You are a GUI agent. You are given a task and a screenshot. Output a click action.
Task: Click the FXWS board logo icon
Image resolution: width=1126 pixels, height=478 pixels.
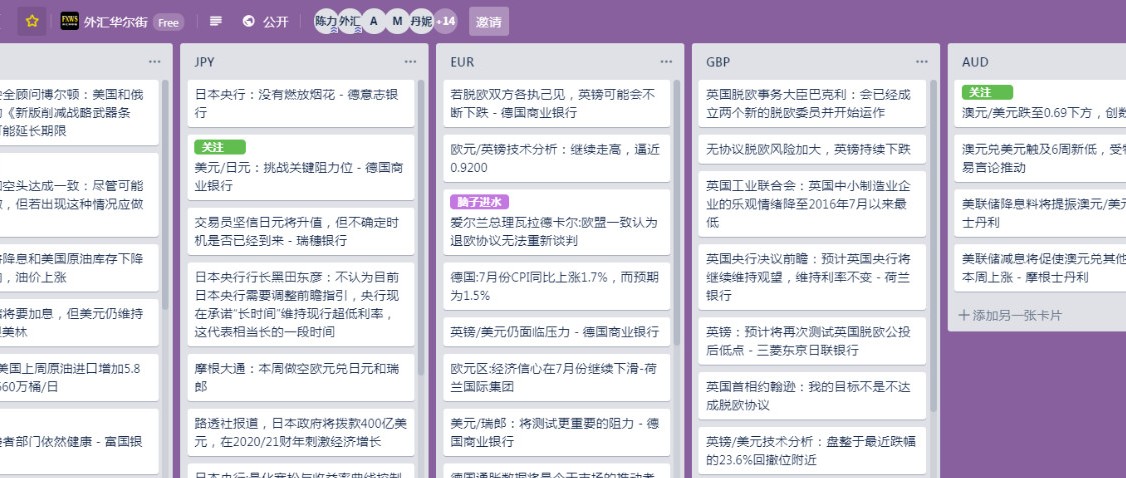pyautogui.click(x=70, y=21)
